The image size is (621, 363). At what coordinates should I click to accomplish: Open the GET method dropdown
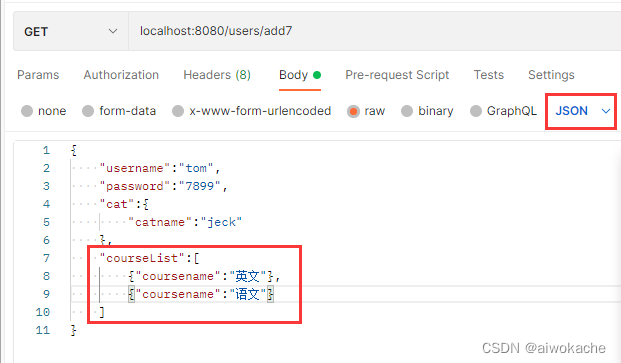(x=71, y=31)
